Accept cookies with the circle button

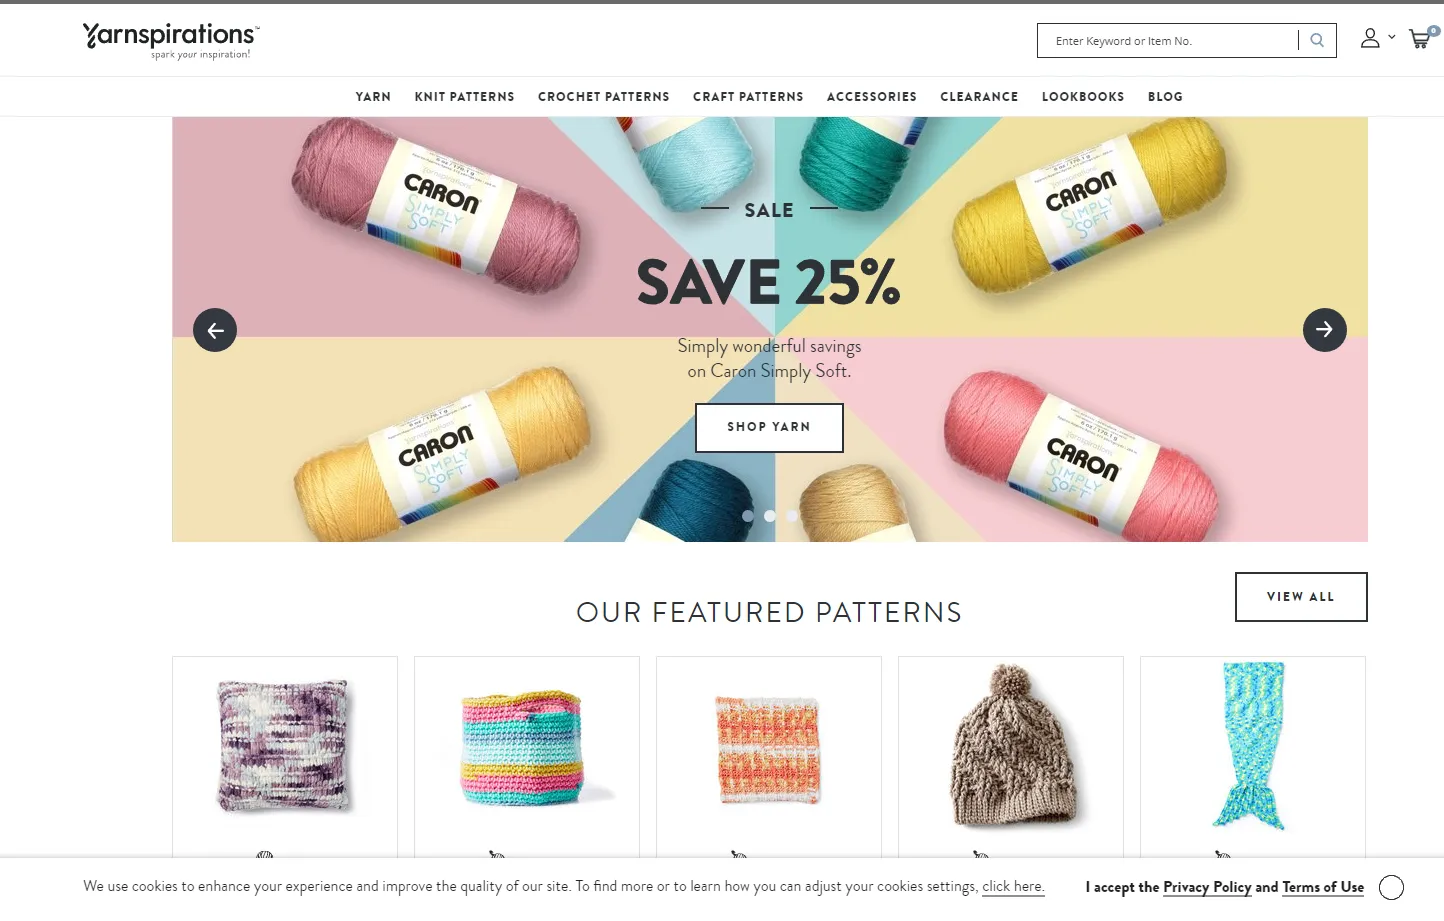point(1391,887)
